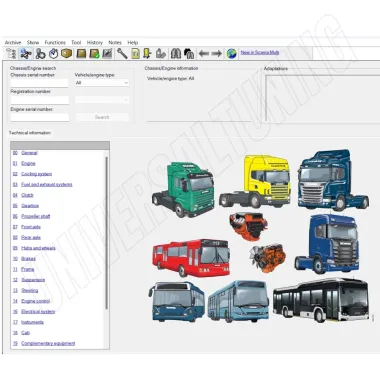
Task: Click the bottle toolbar icon
Action: point(161,53)
